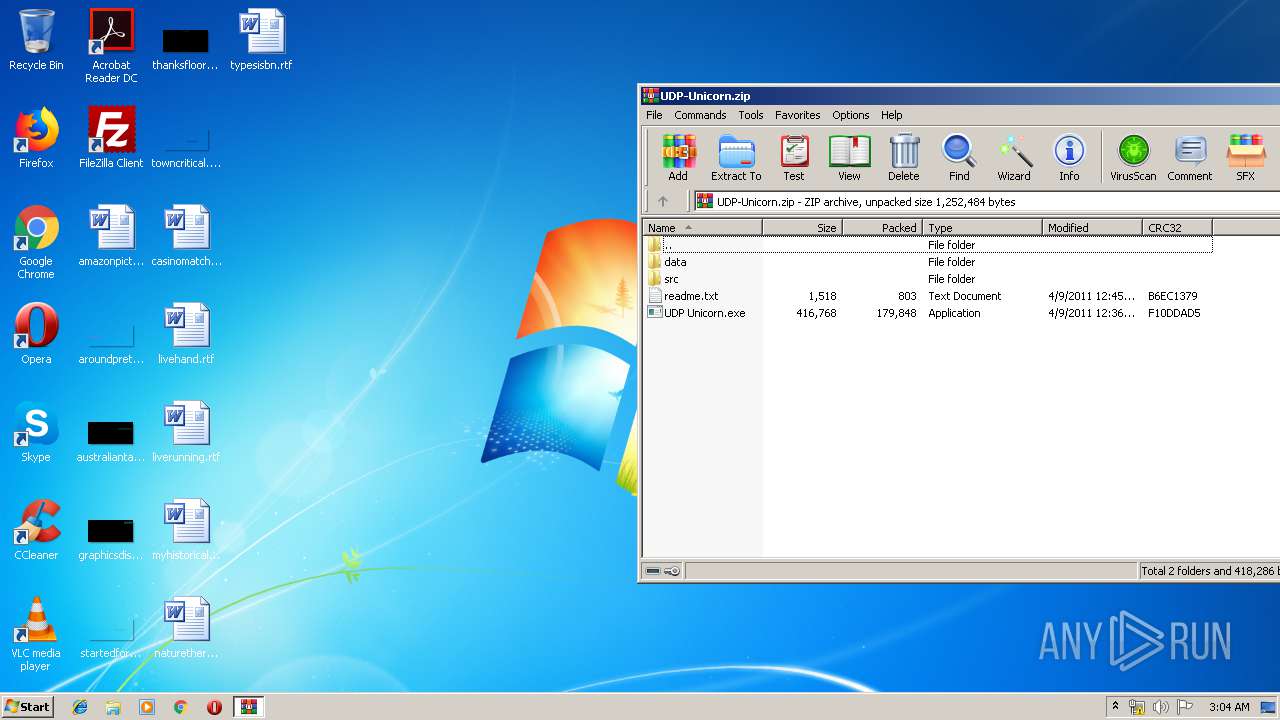Select UDP Unicorn.exe in the archive
The width and height of the screenshot is (1280, 720).
click(927, 313)
